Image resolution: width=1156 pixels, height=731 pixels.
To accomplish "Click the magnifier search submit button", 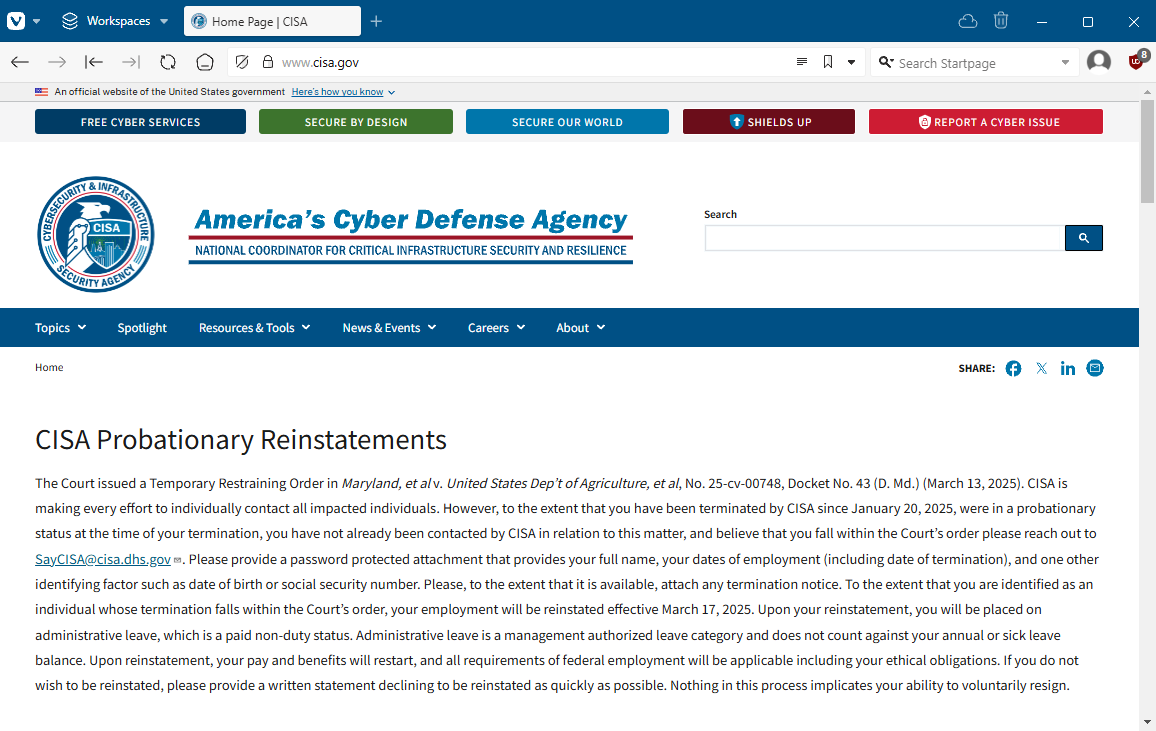I will pos(1084,238).
